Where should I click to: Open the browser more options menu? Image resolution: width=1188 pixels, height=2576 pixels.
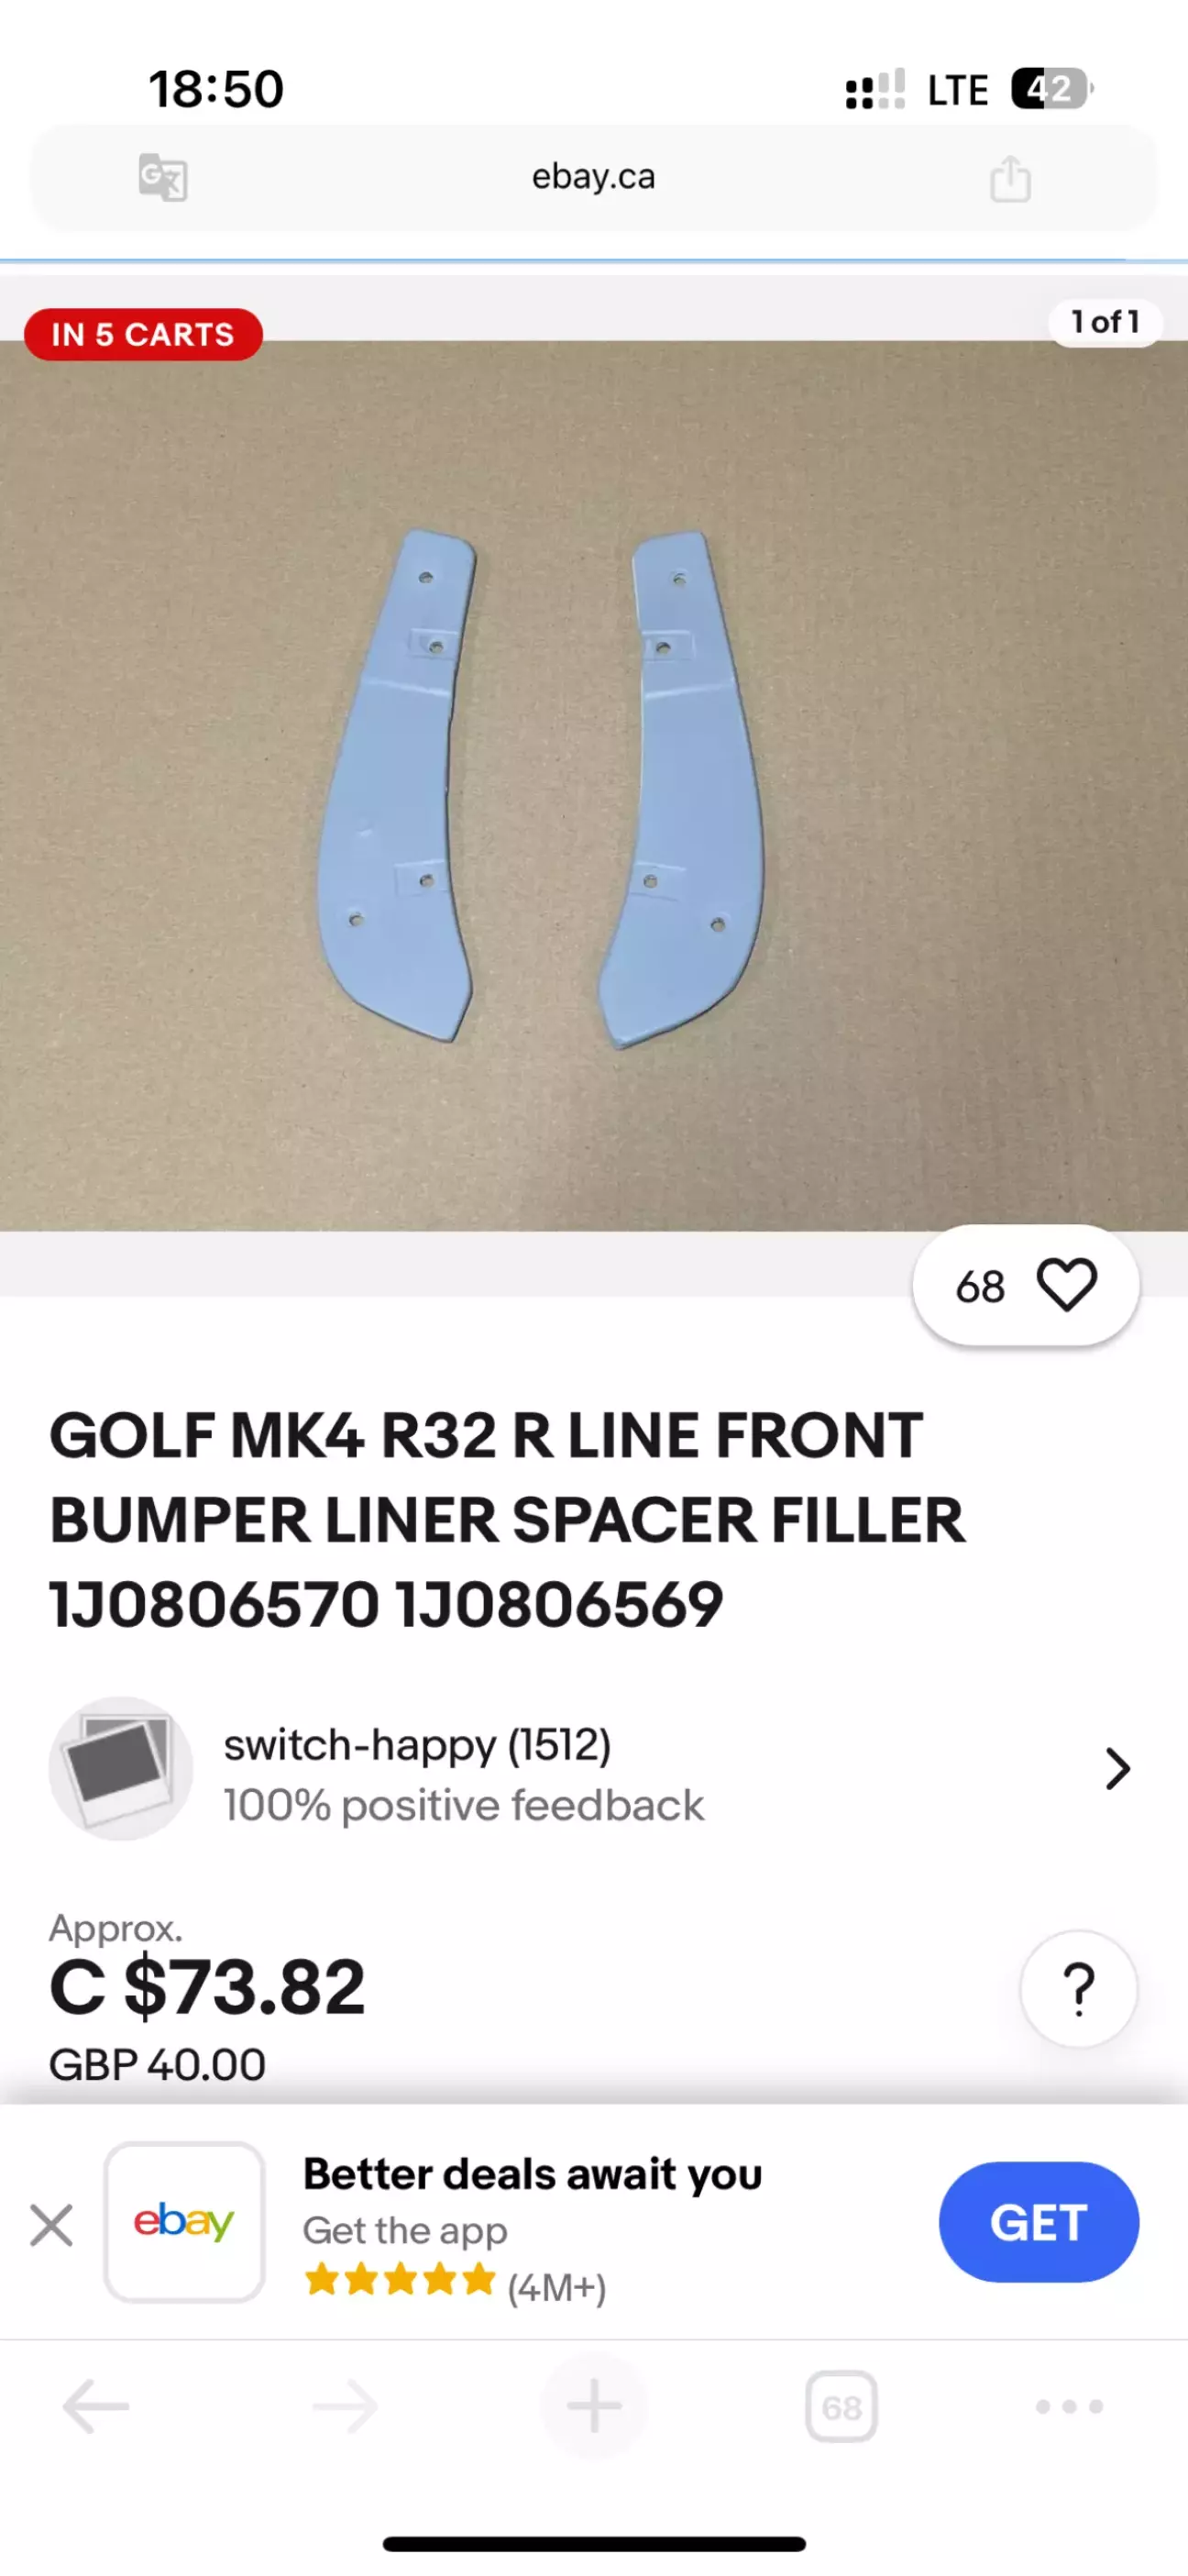point(1069,2406)
